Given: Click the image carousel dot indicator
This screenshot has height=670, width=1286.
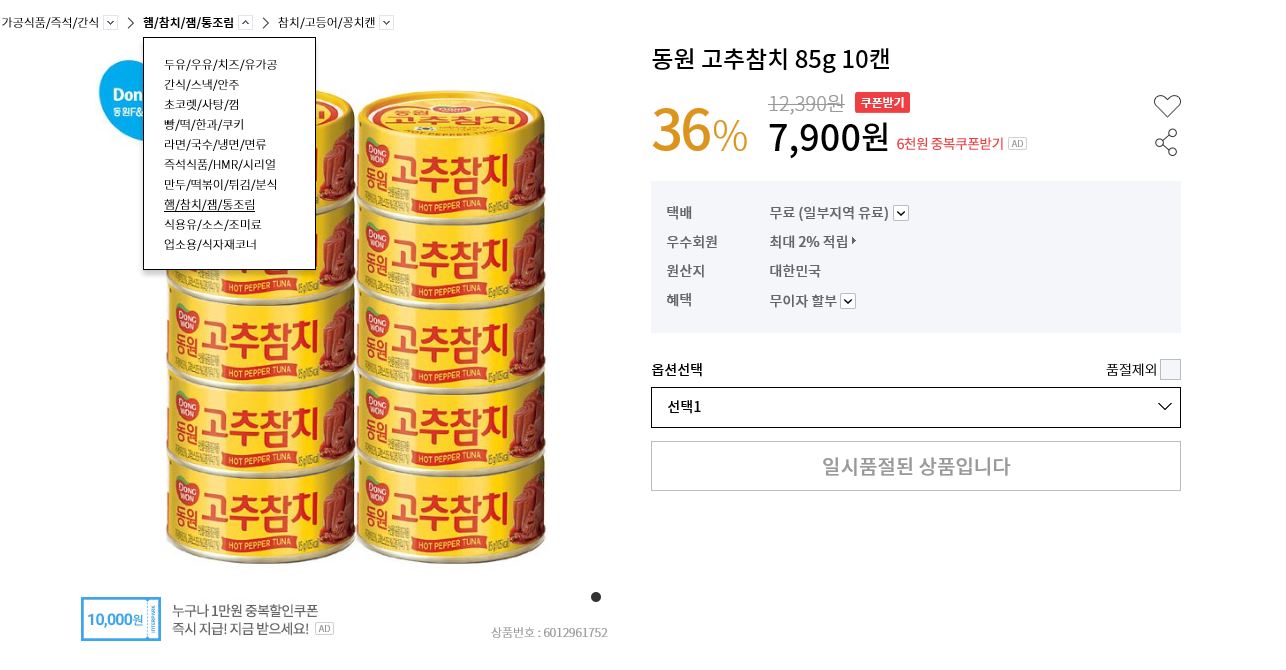Looking at the screenshot, I should (x=596, y=597).
